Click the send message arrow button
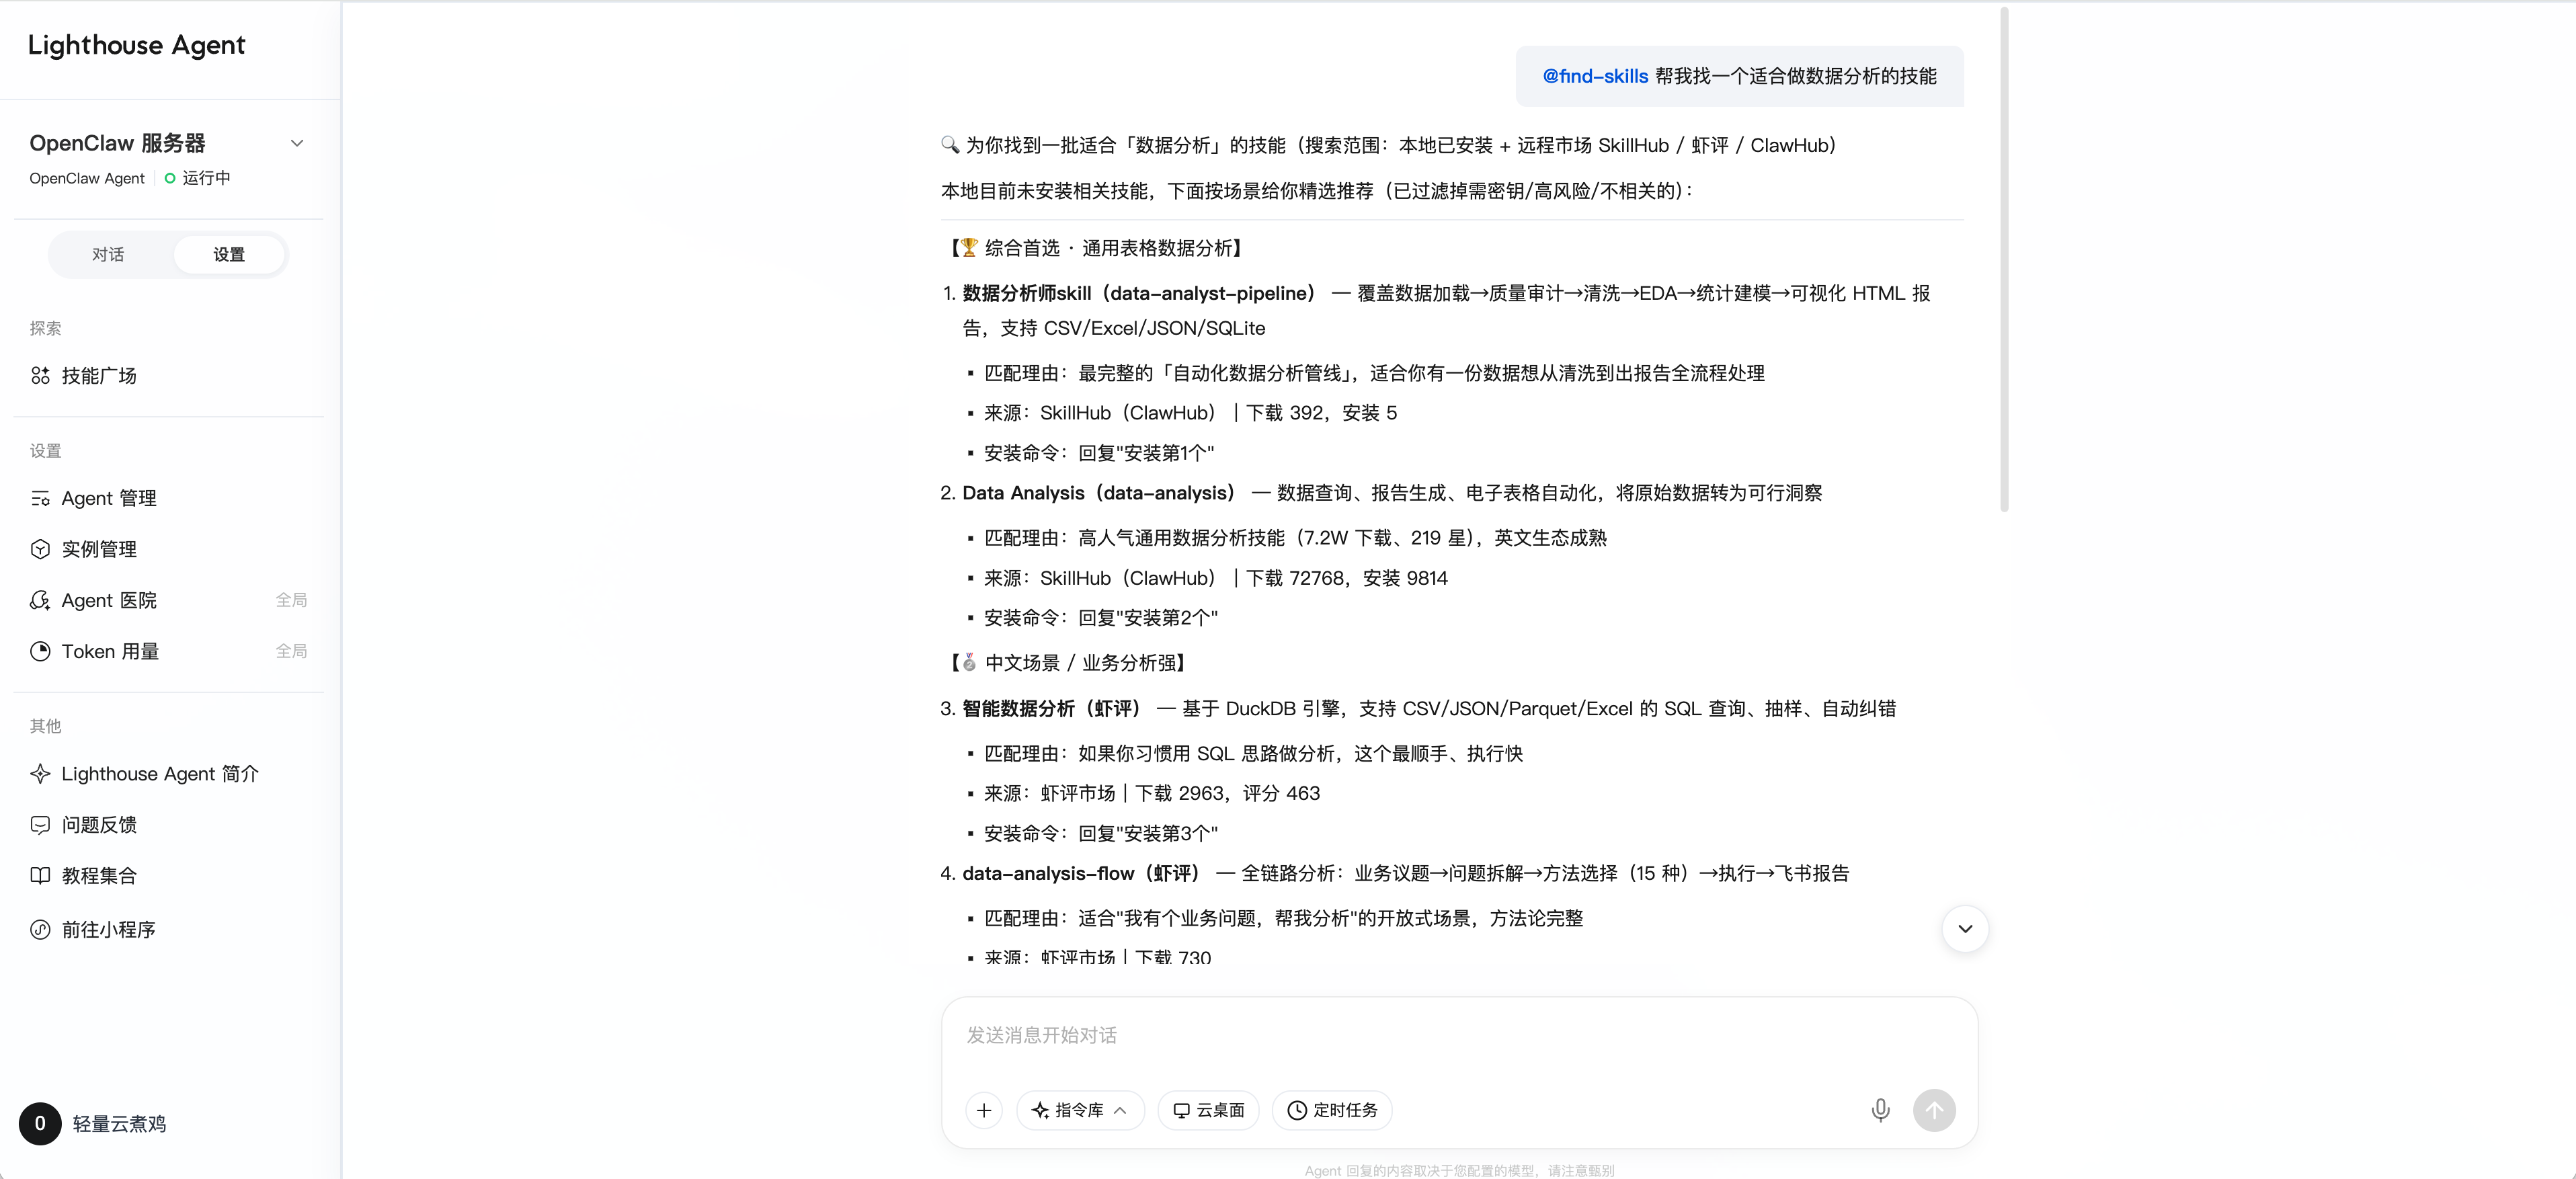 (x=1934, y=1110)
